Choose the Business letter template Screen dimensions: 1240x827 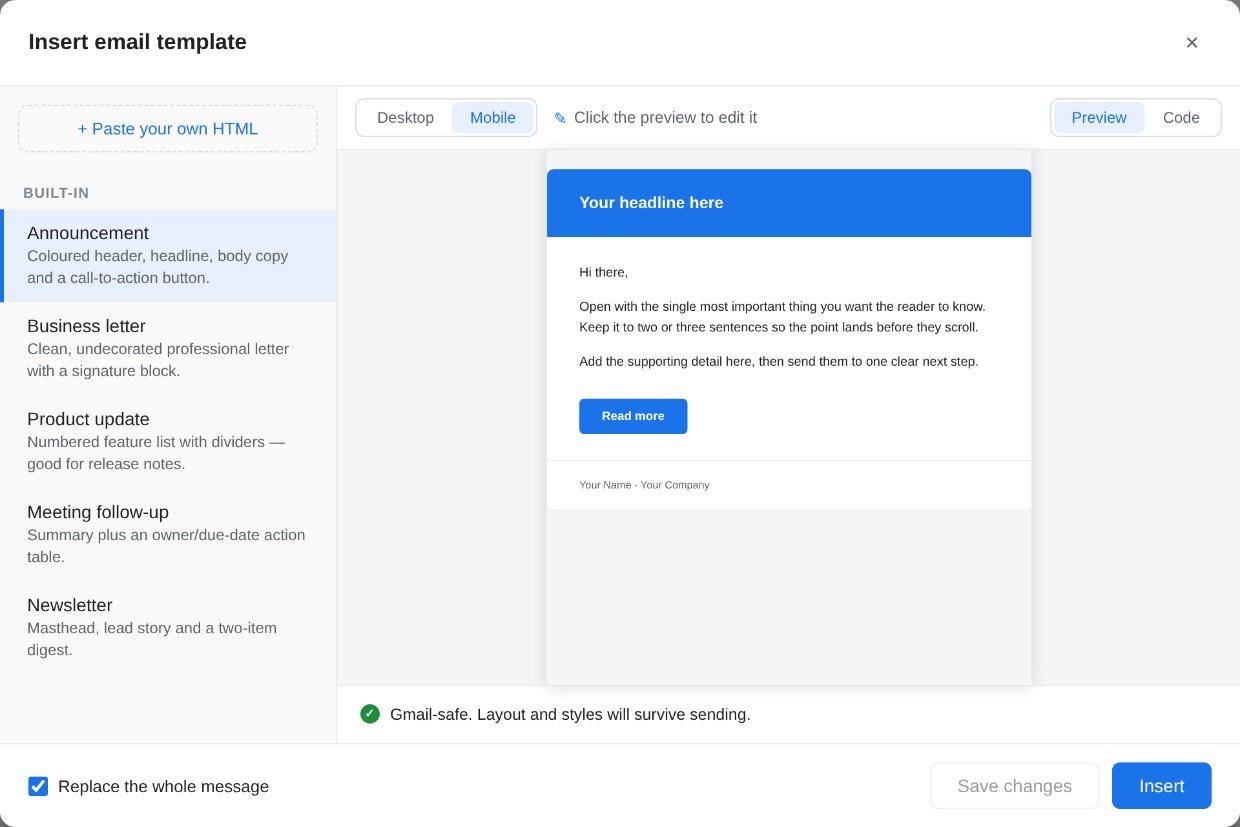coord(168,348)
